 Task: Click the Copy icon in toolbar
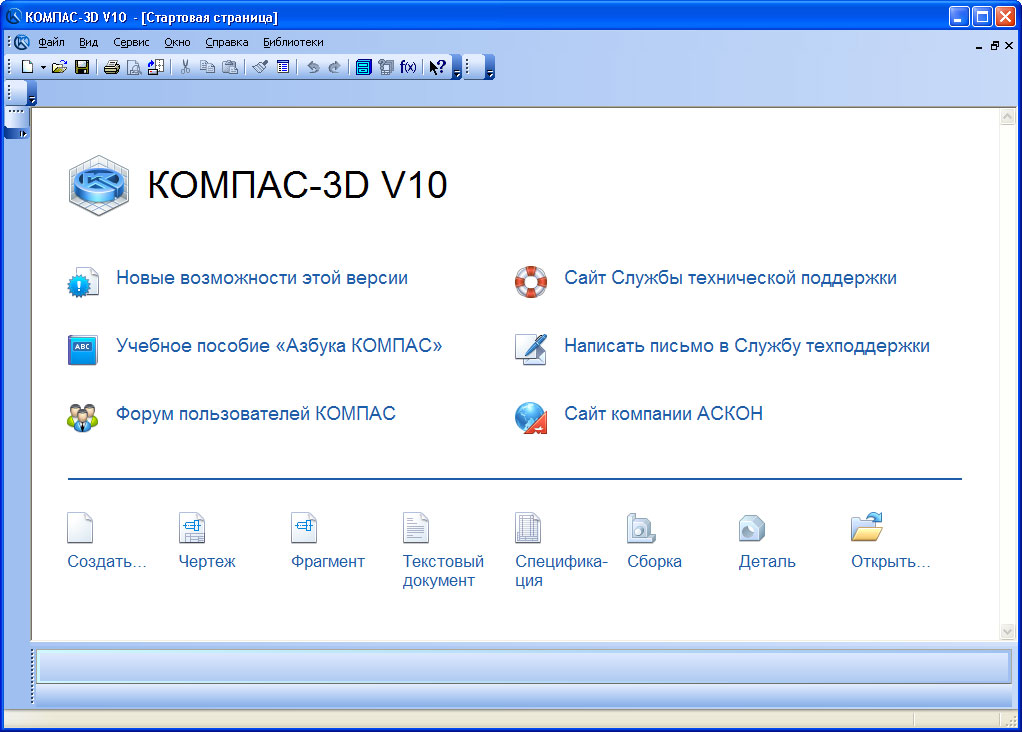(207, 67)
